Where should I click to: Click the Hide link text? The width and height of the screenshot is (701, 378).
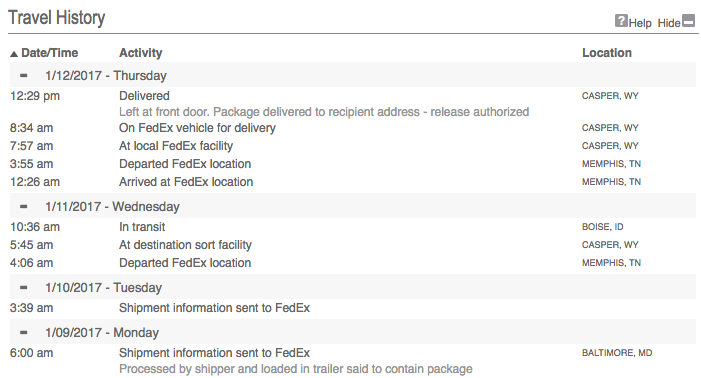click(669, 23)
